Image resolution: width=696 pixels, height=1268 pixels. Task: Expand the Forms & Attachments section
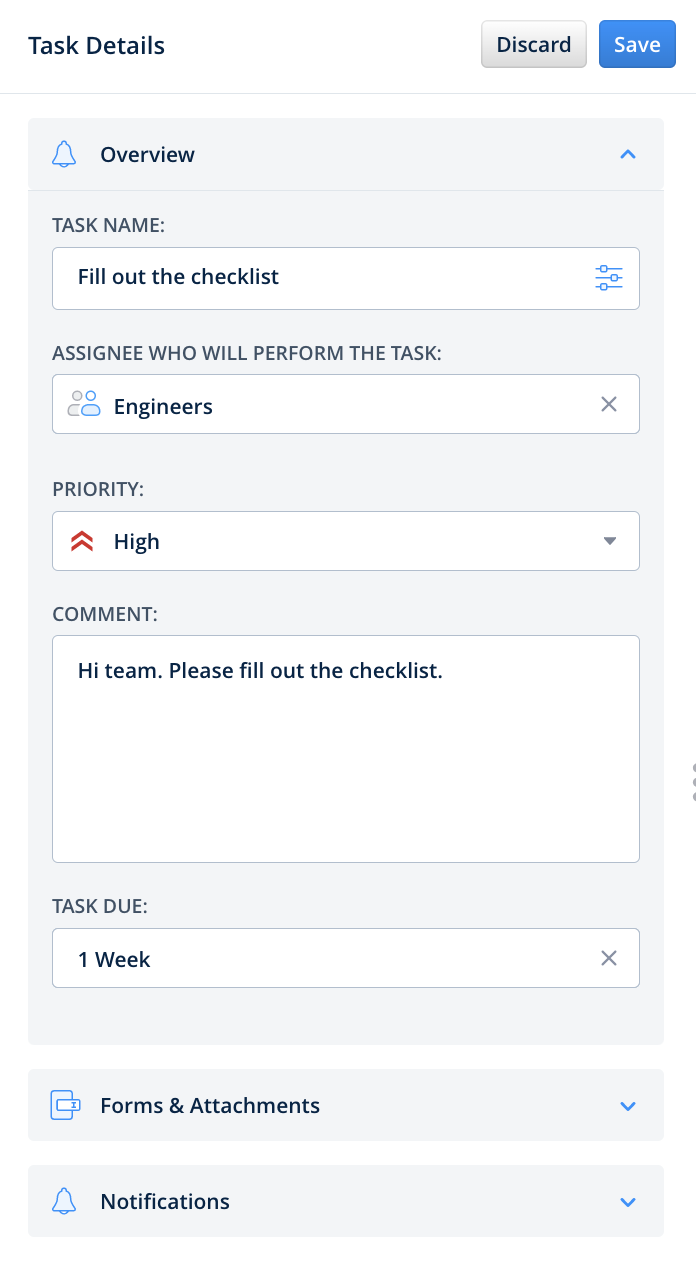coord(628,1106)
